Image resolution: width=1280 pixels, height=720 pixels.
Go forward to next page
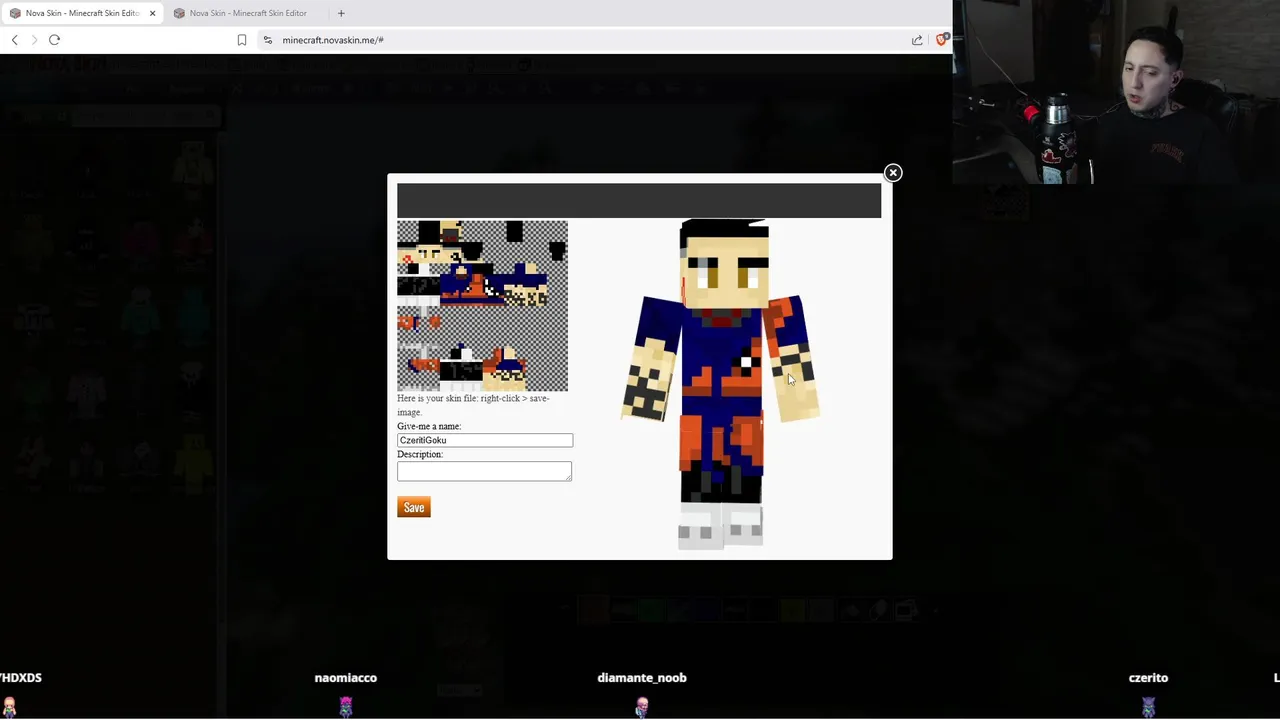[x=34, y=40]
